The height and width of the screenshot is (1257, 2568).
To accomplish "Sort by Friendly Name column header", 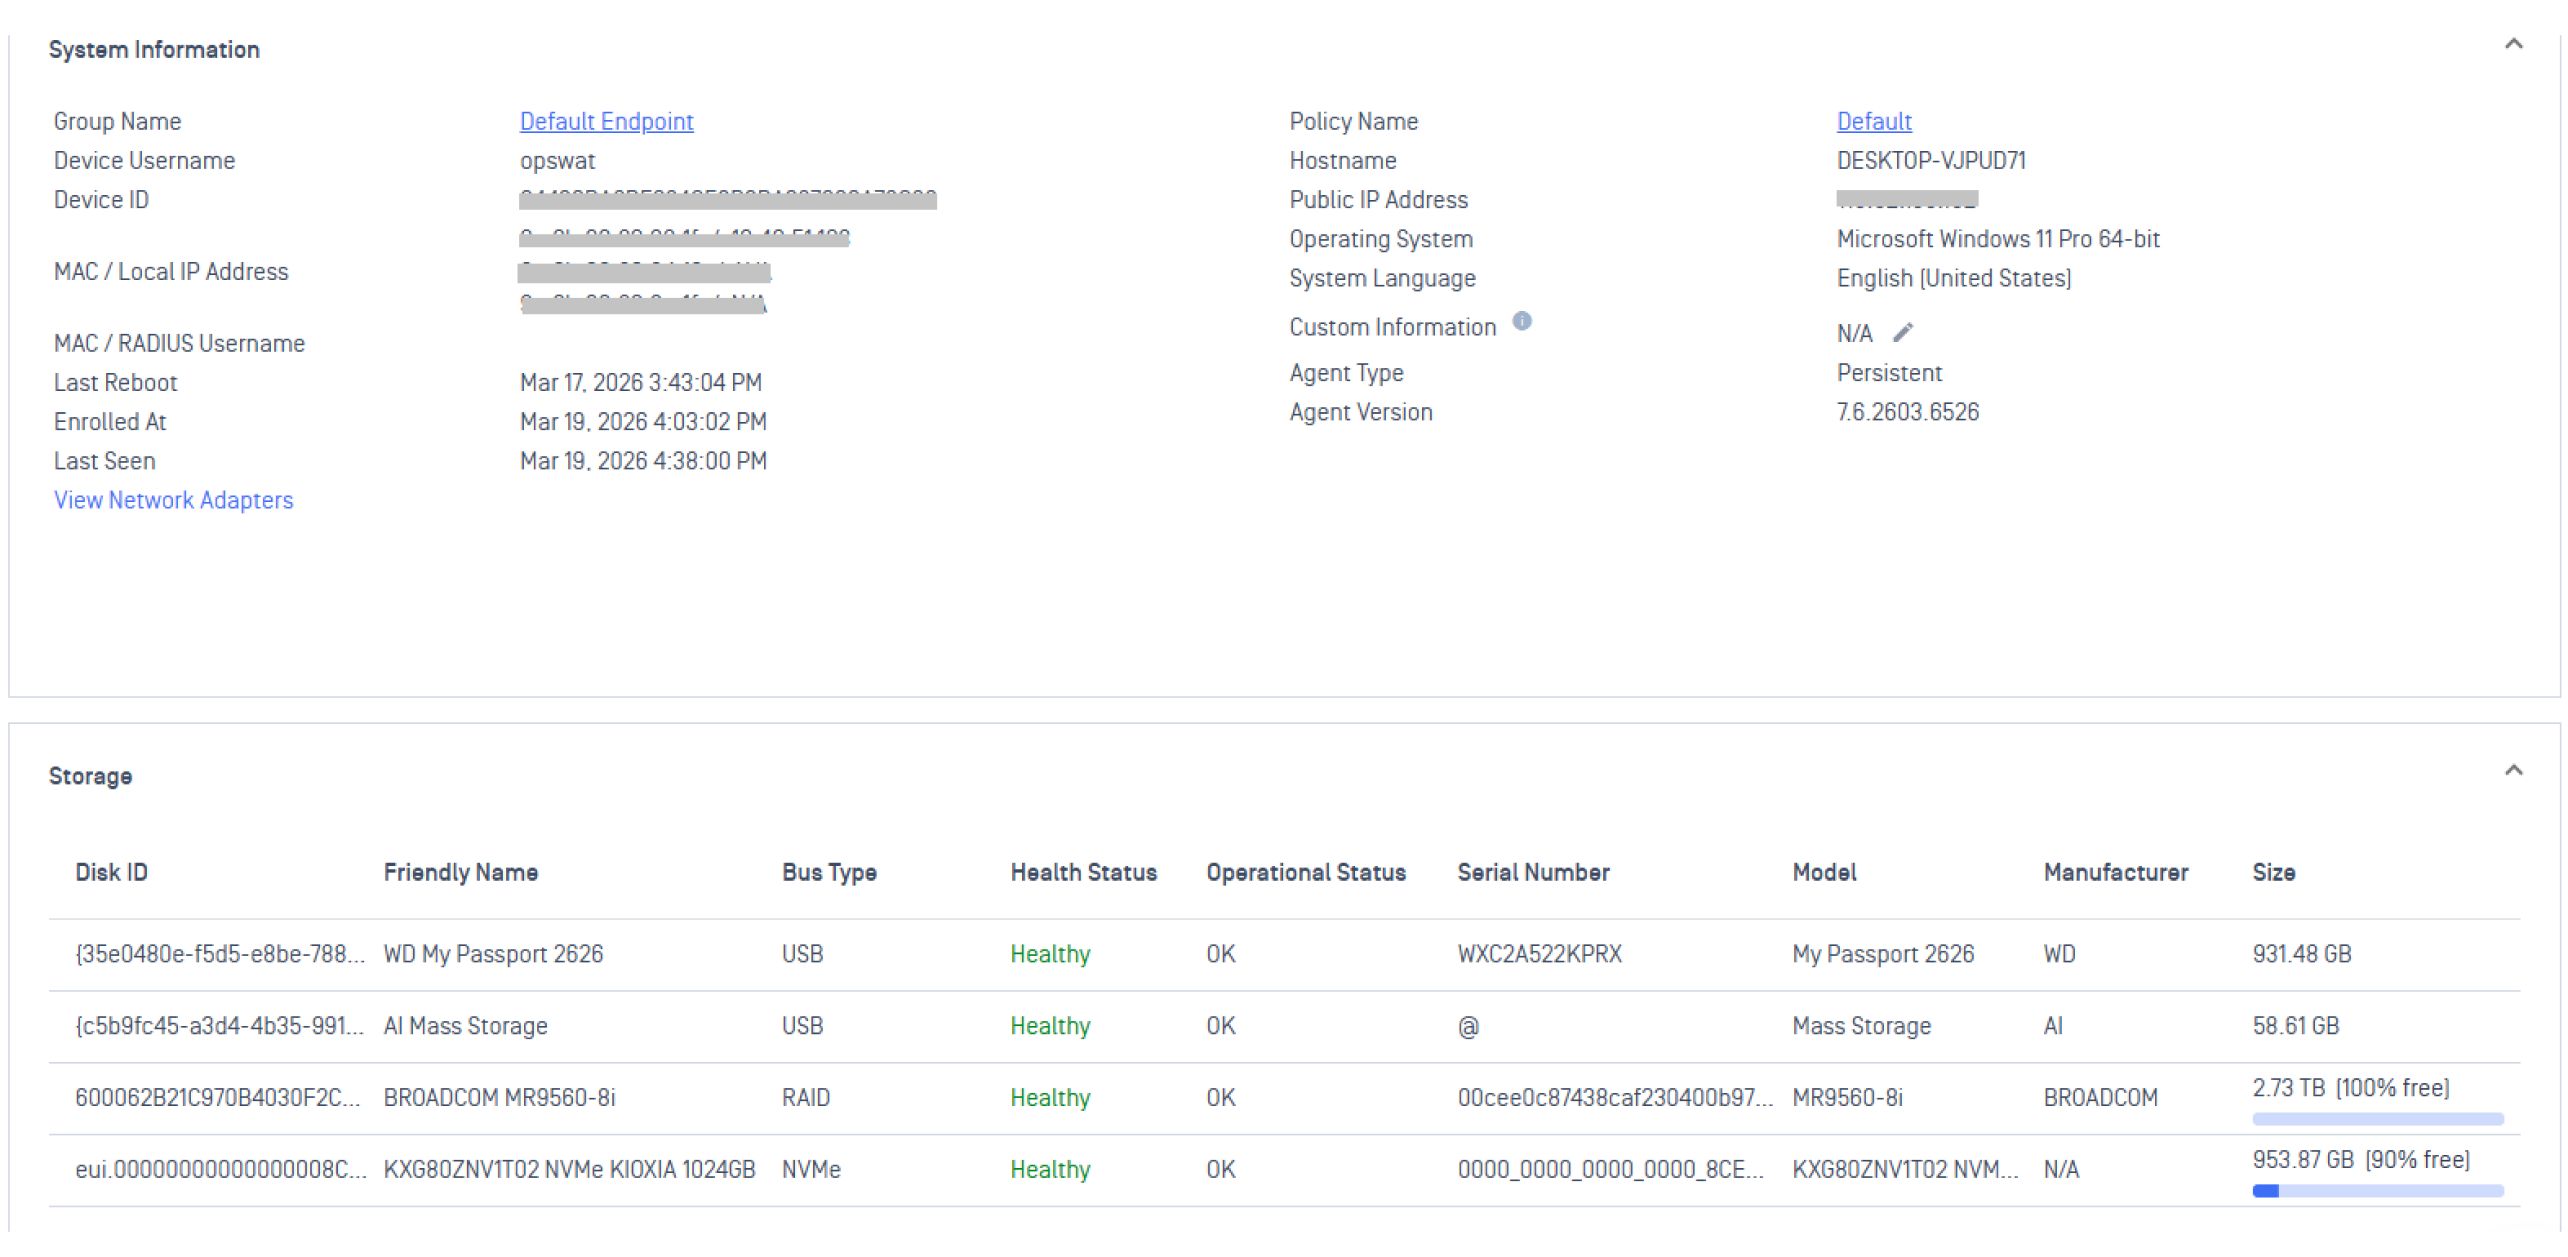I will 460,872.
